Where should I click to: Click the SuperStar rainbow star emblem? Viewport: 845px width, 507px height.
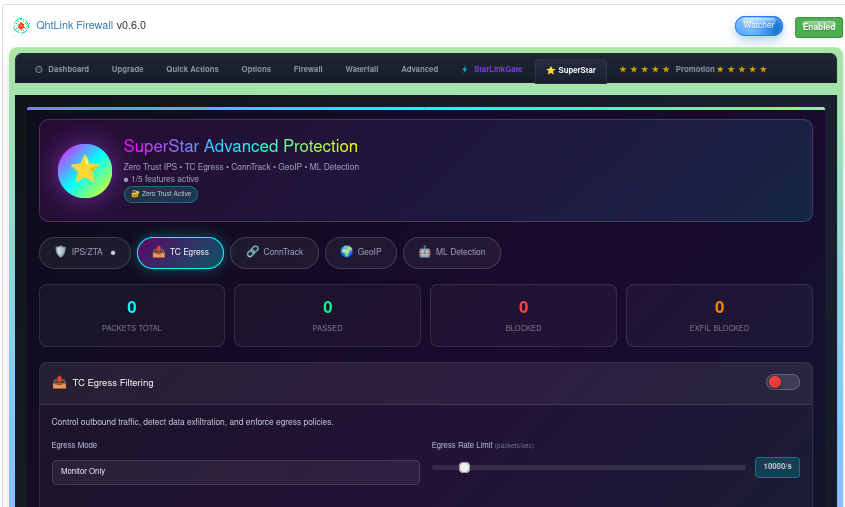tap(85, 170)
